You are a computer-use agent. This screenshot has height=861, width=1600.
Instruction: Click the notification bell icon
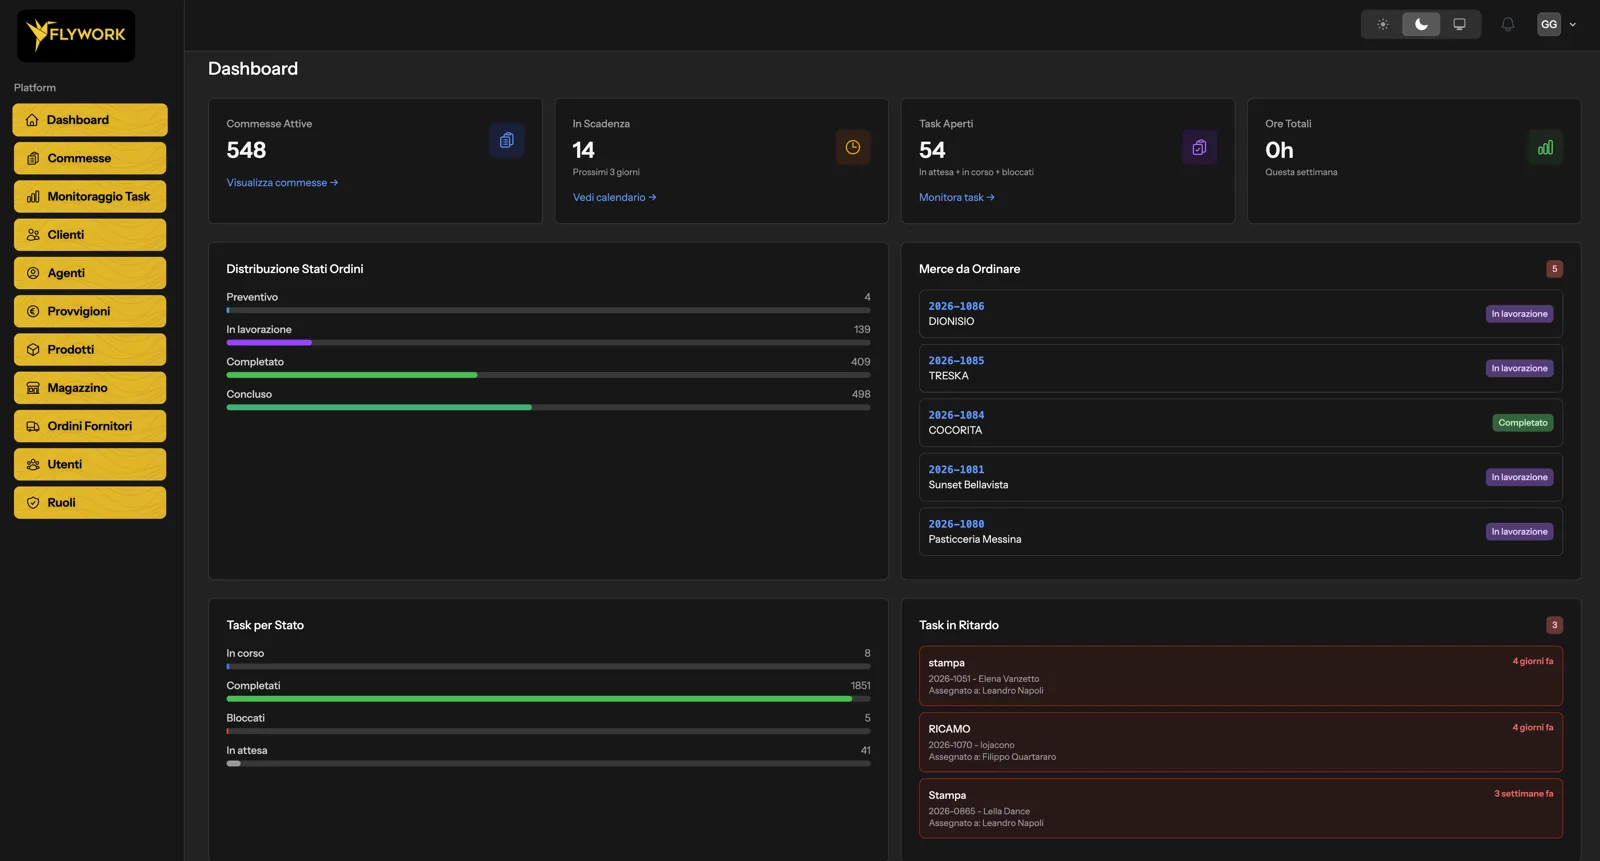(x=1507, y=24)
